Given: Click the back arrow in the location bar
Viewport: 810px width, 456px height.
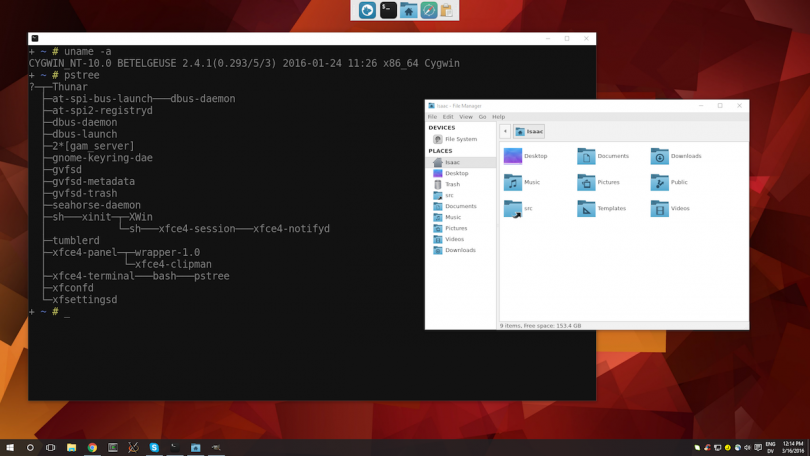Looking at the screenshot, I should pos(506,131).
